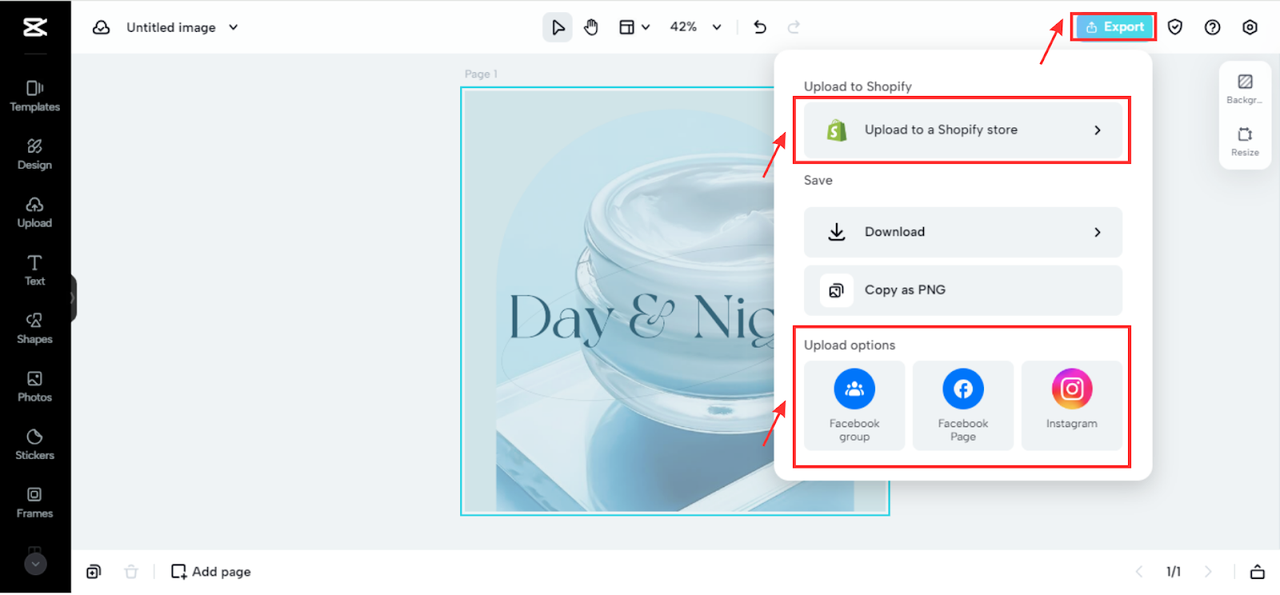Select the Text tool in sidebar

(x=35, y=270)
